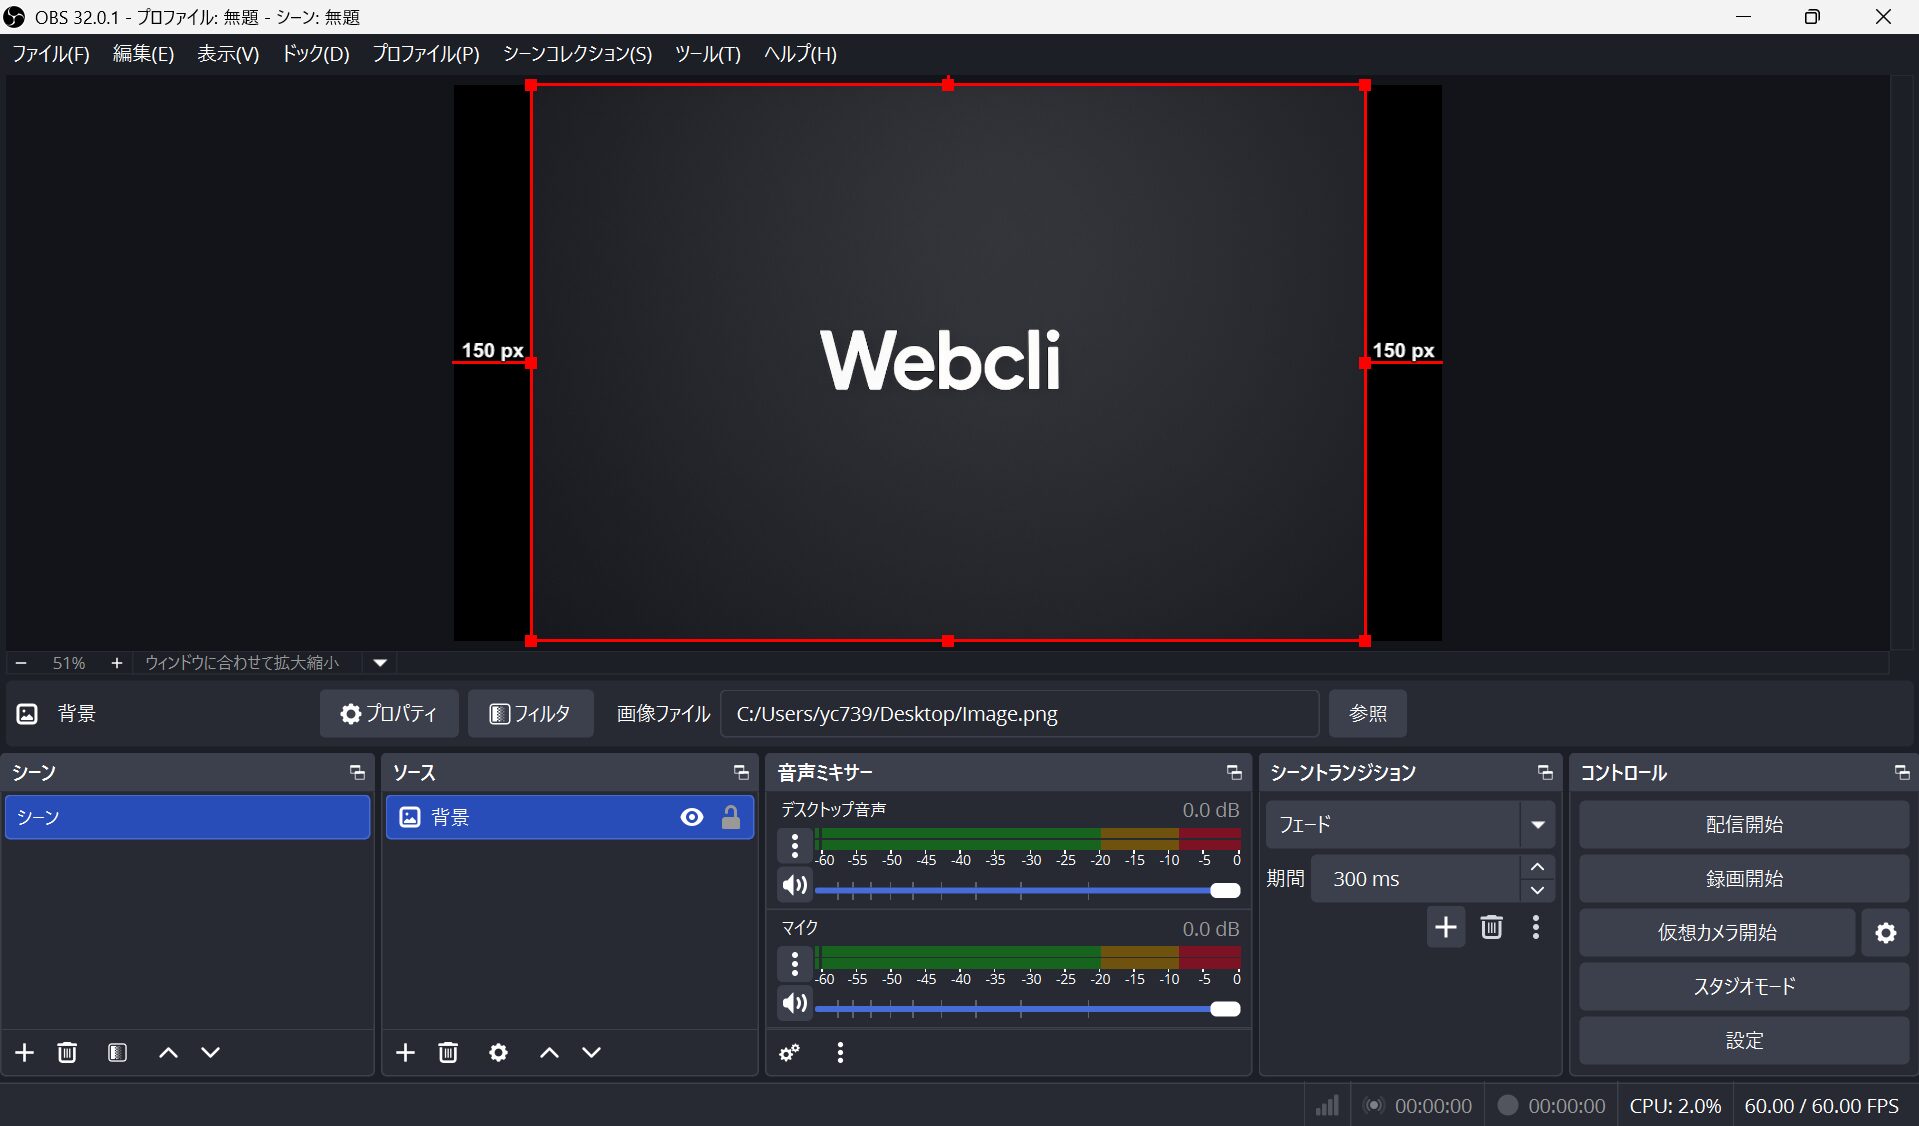Mute the マイク audio channel
Viewport: 1919px width, 1126px height.
coord(795,1003)
